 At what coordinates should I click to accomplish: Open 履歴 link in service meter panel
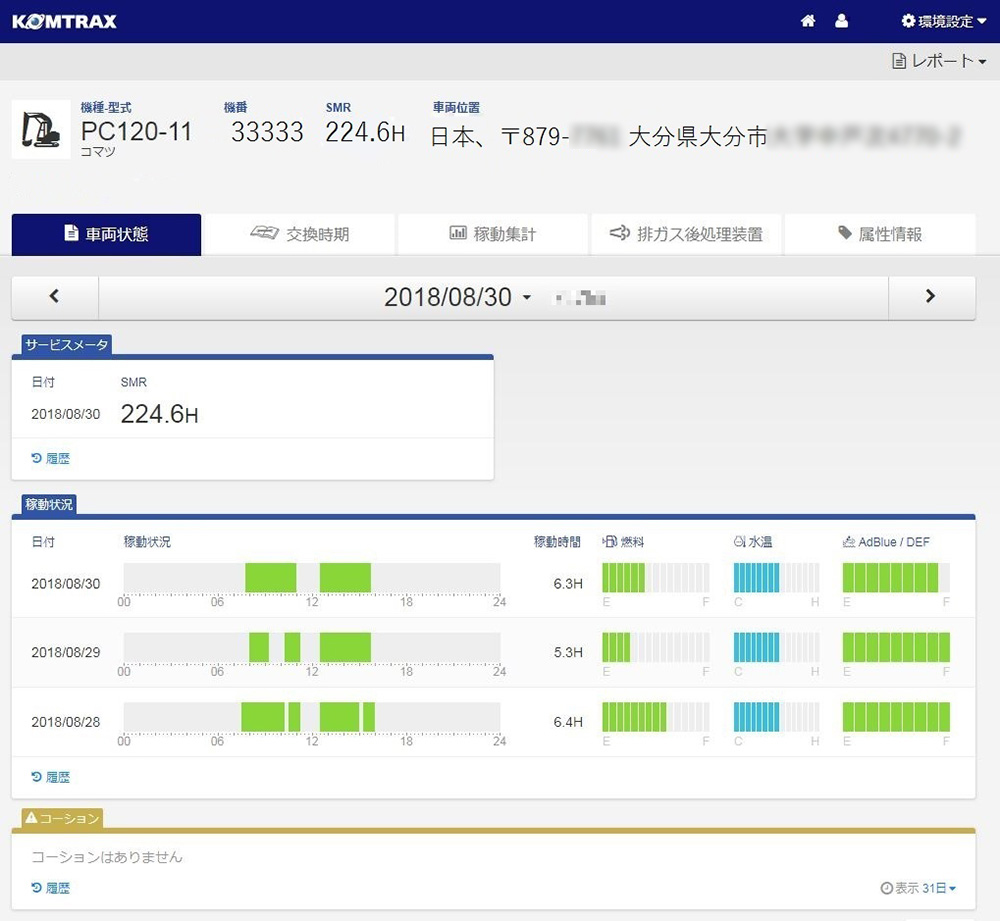click(51, 459)
